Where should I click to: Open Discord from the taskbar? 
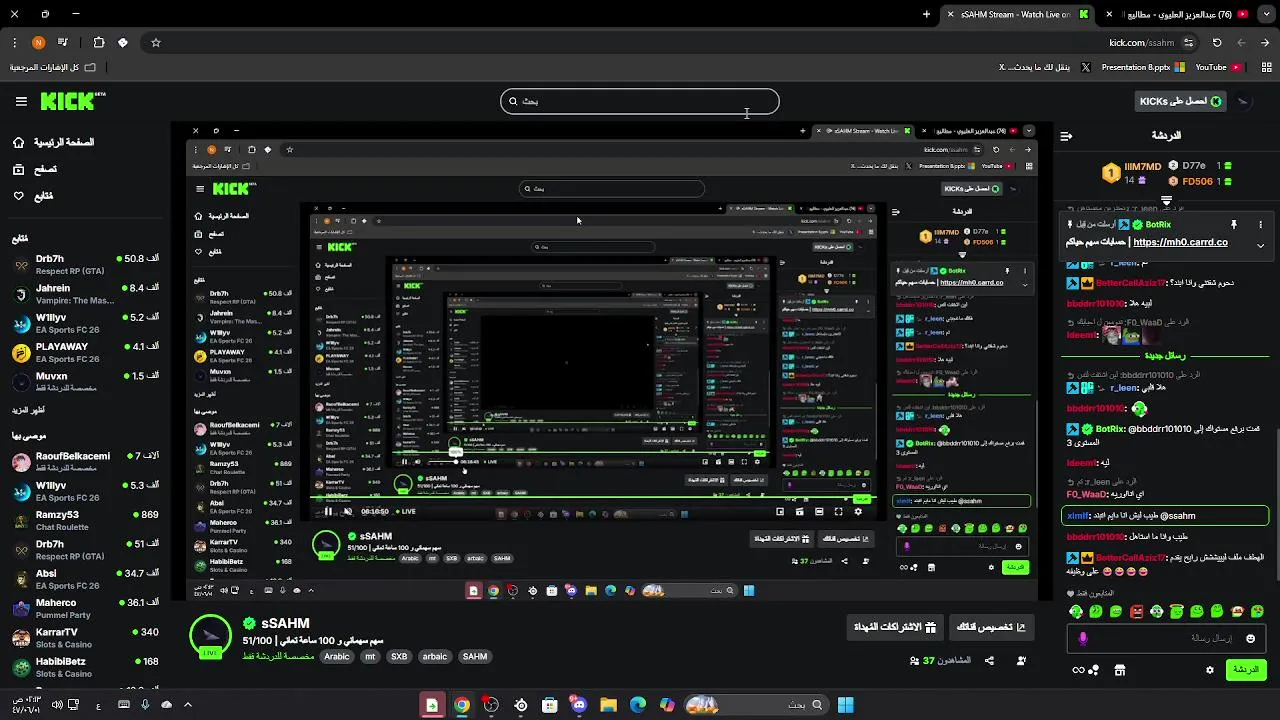point(579,705)
